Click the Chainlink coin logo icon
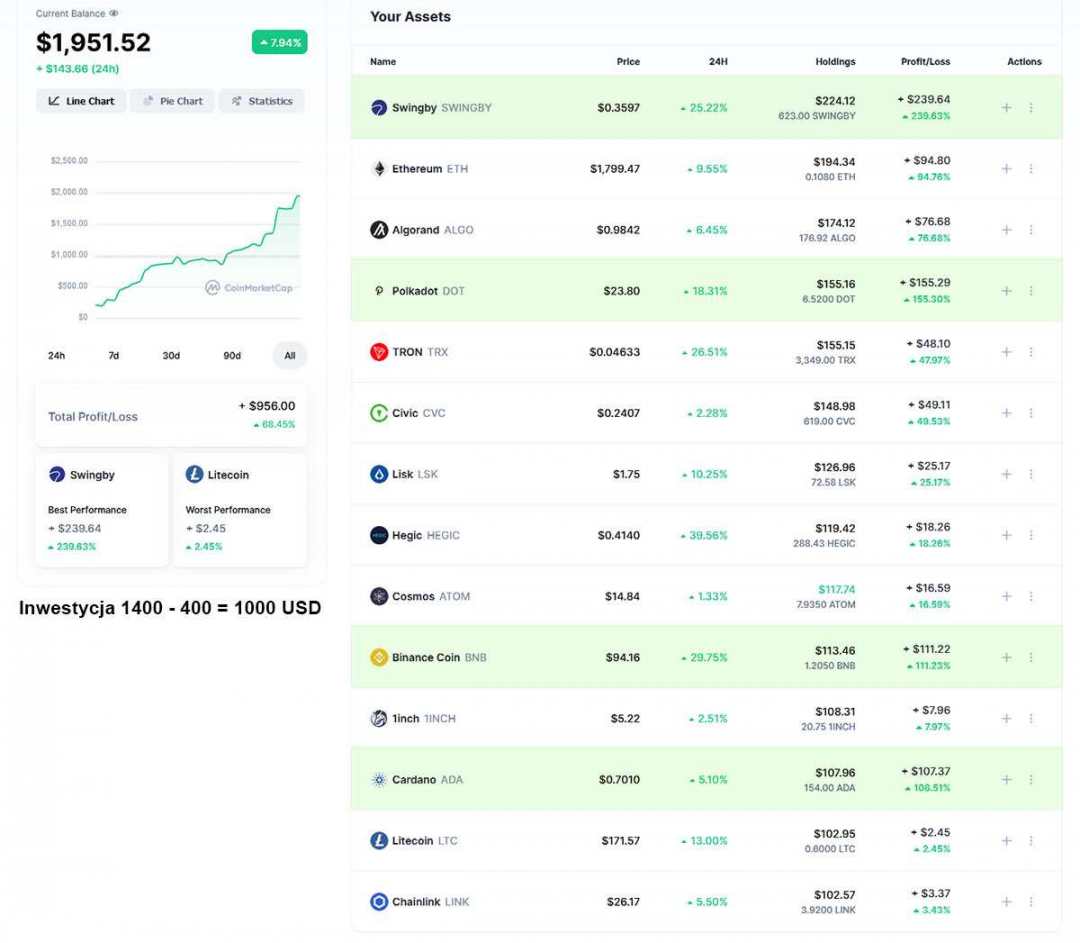 (379, 902)
